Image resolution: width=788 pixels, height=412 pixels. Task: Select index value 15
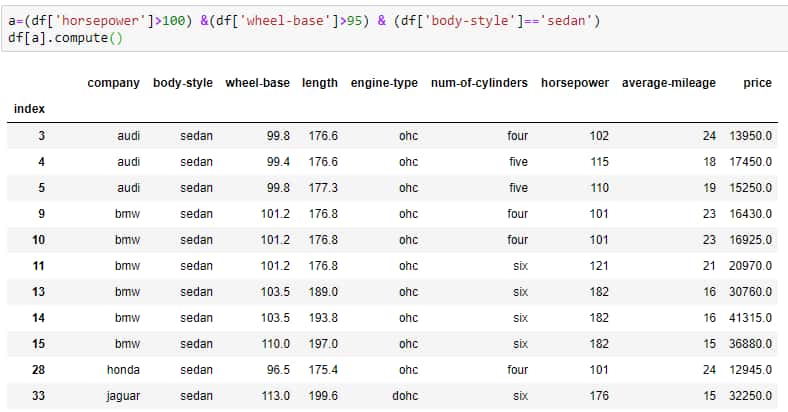point(39,344)
